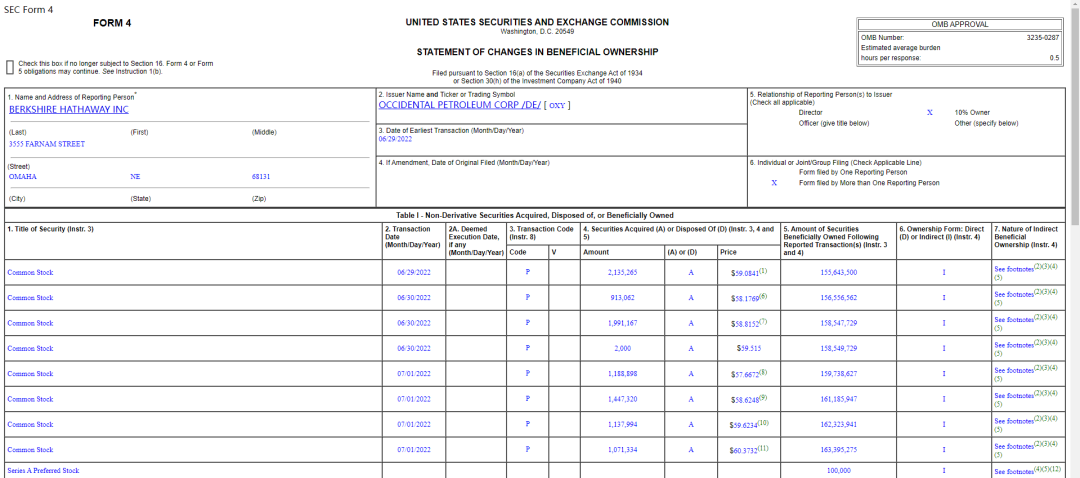Click the amount 1,137,994

pyautogui.click(x=622, y=425)
